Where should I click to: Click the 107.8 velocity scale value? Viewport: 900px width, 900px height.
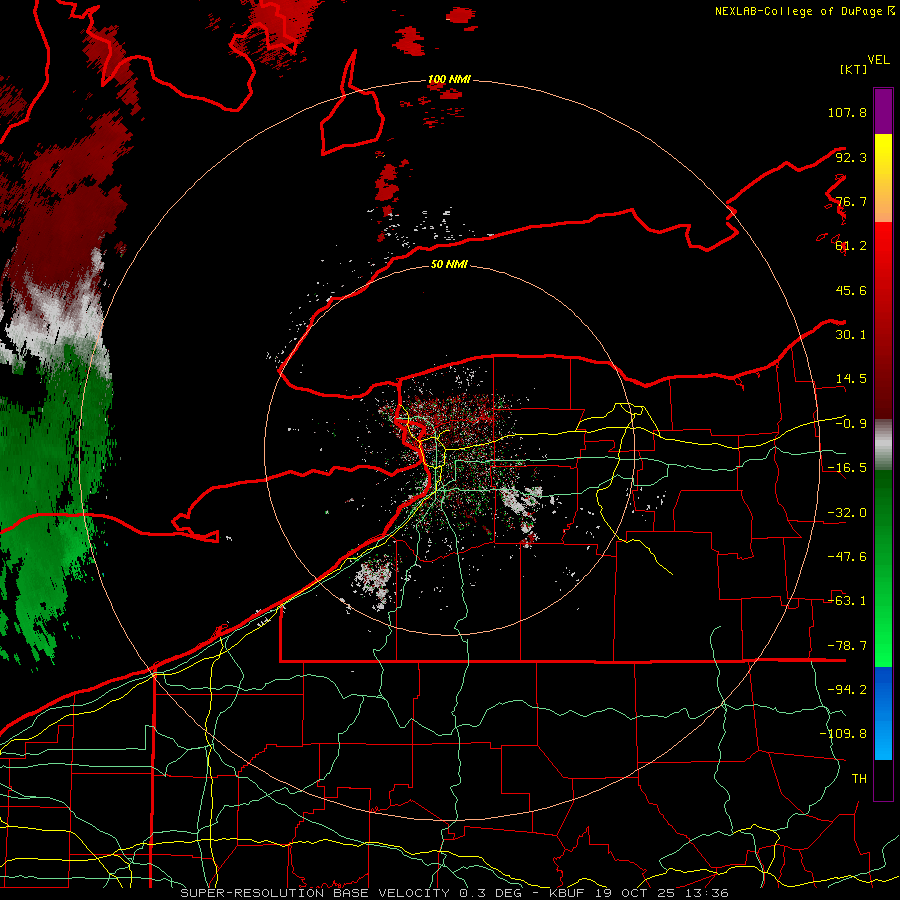point(847,112)
